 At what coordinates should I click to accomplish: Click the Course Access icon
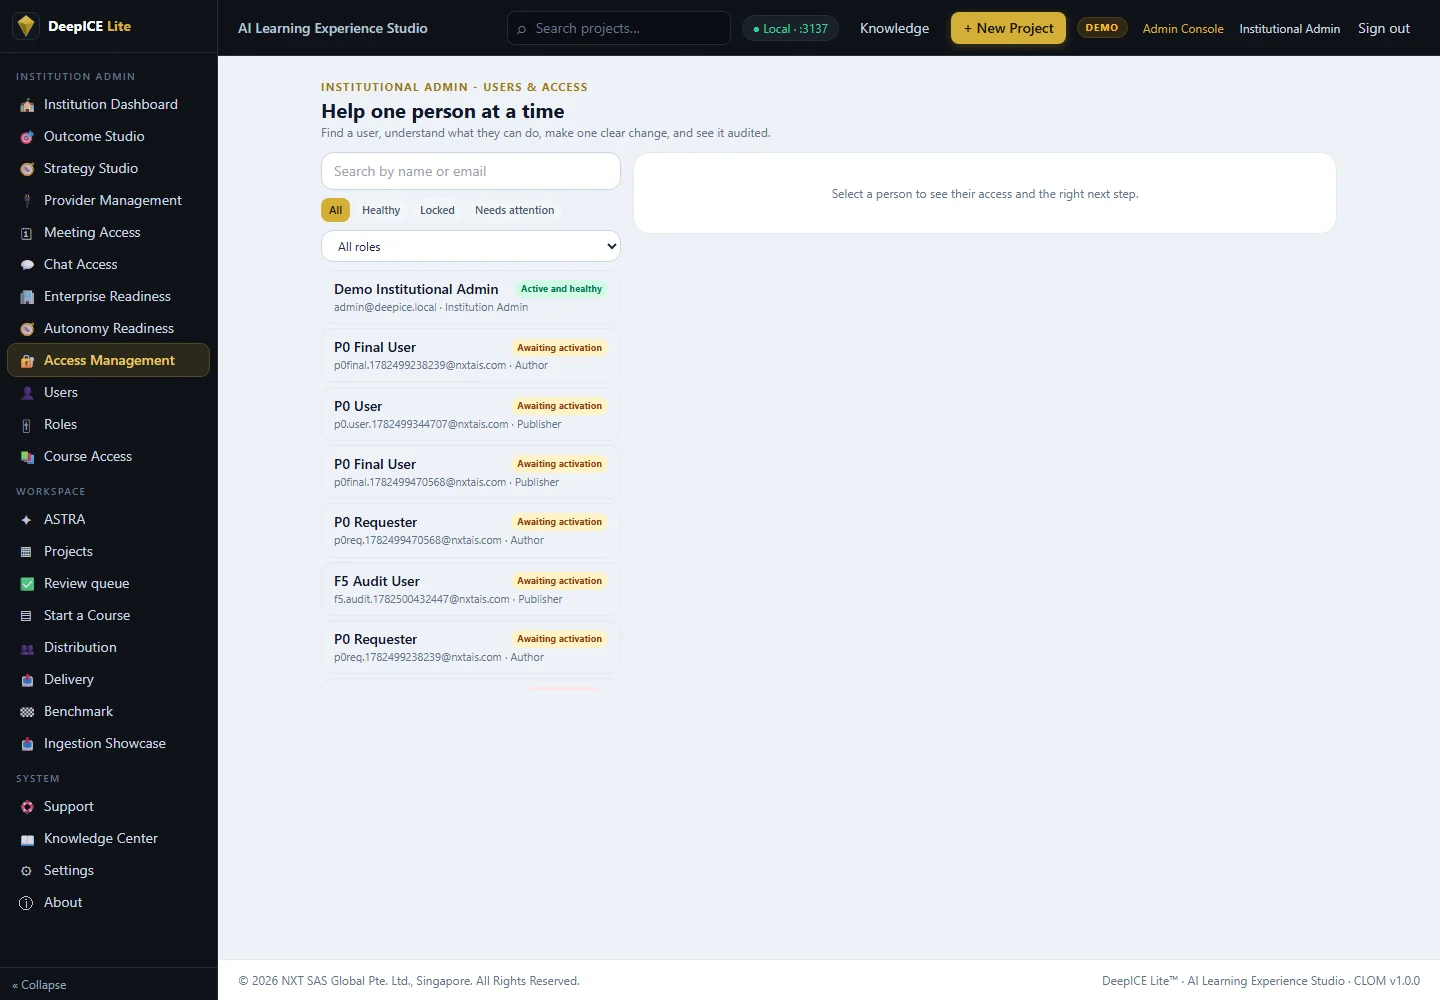pos(27,457)
